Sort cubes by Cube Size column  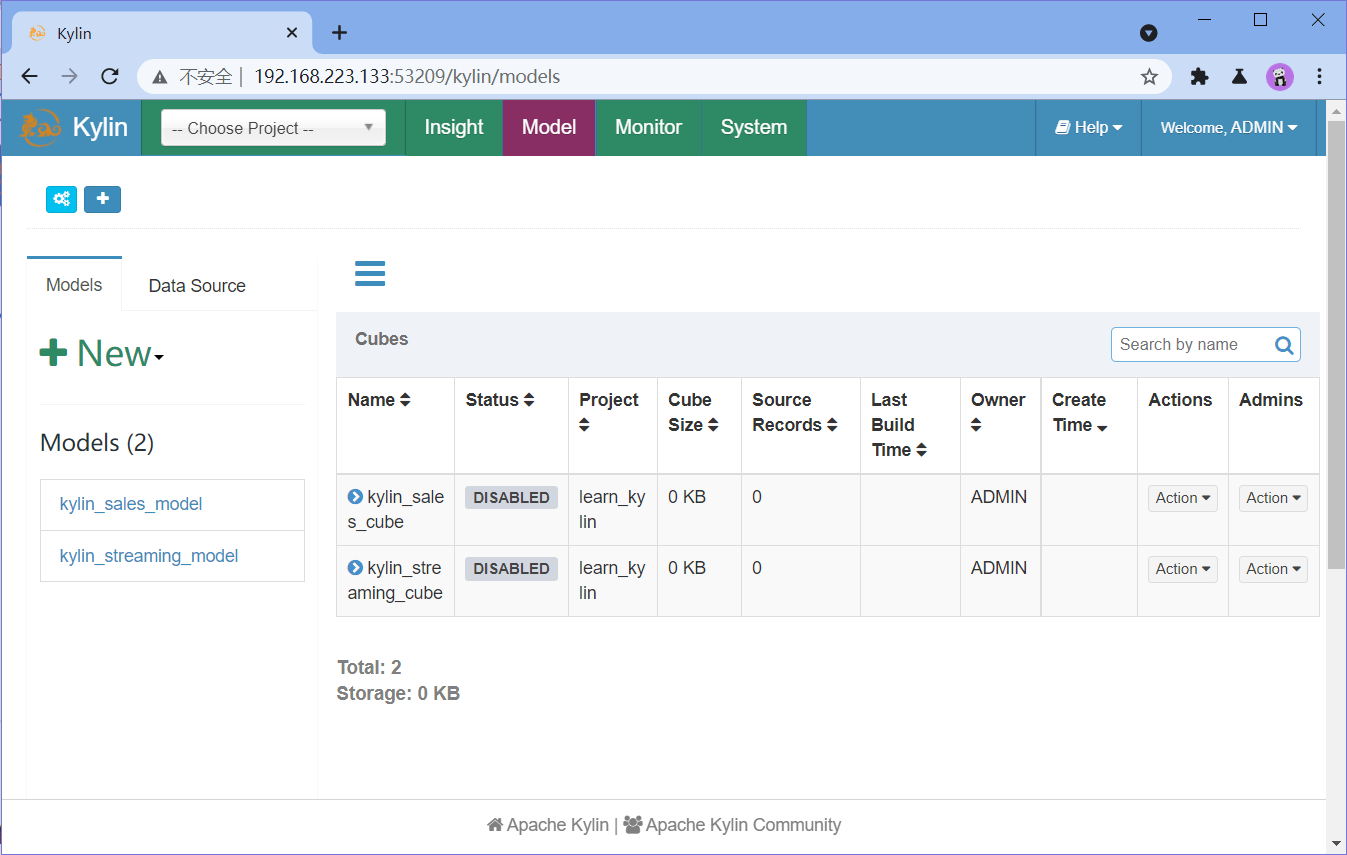click(694, 412)
